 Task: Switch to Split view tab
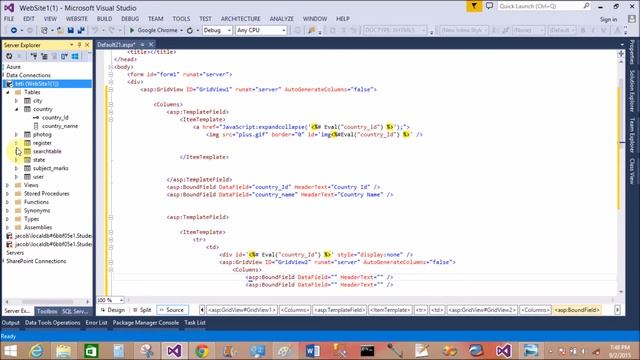click(142, 310)
